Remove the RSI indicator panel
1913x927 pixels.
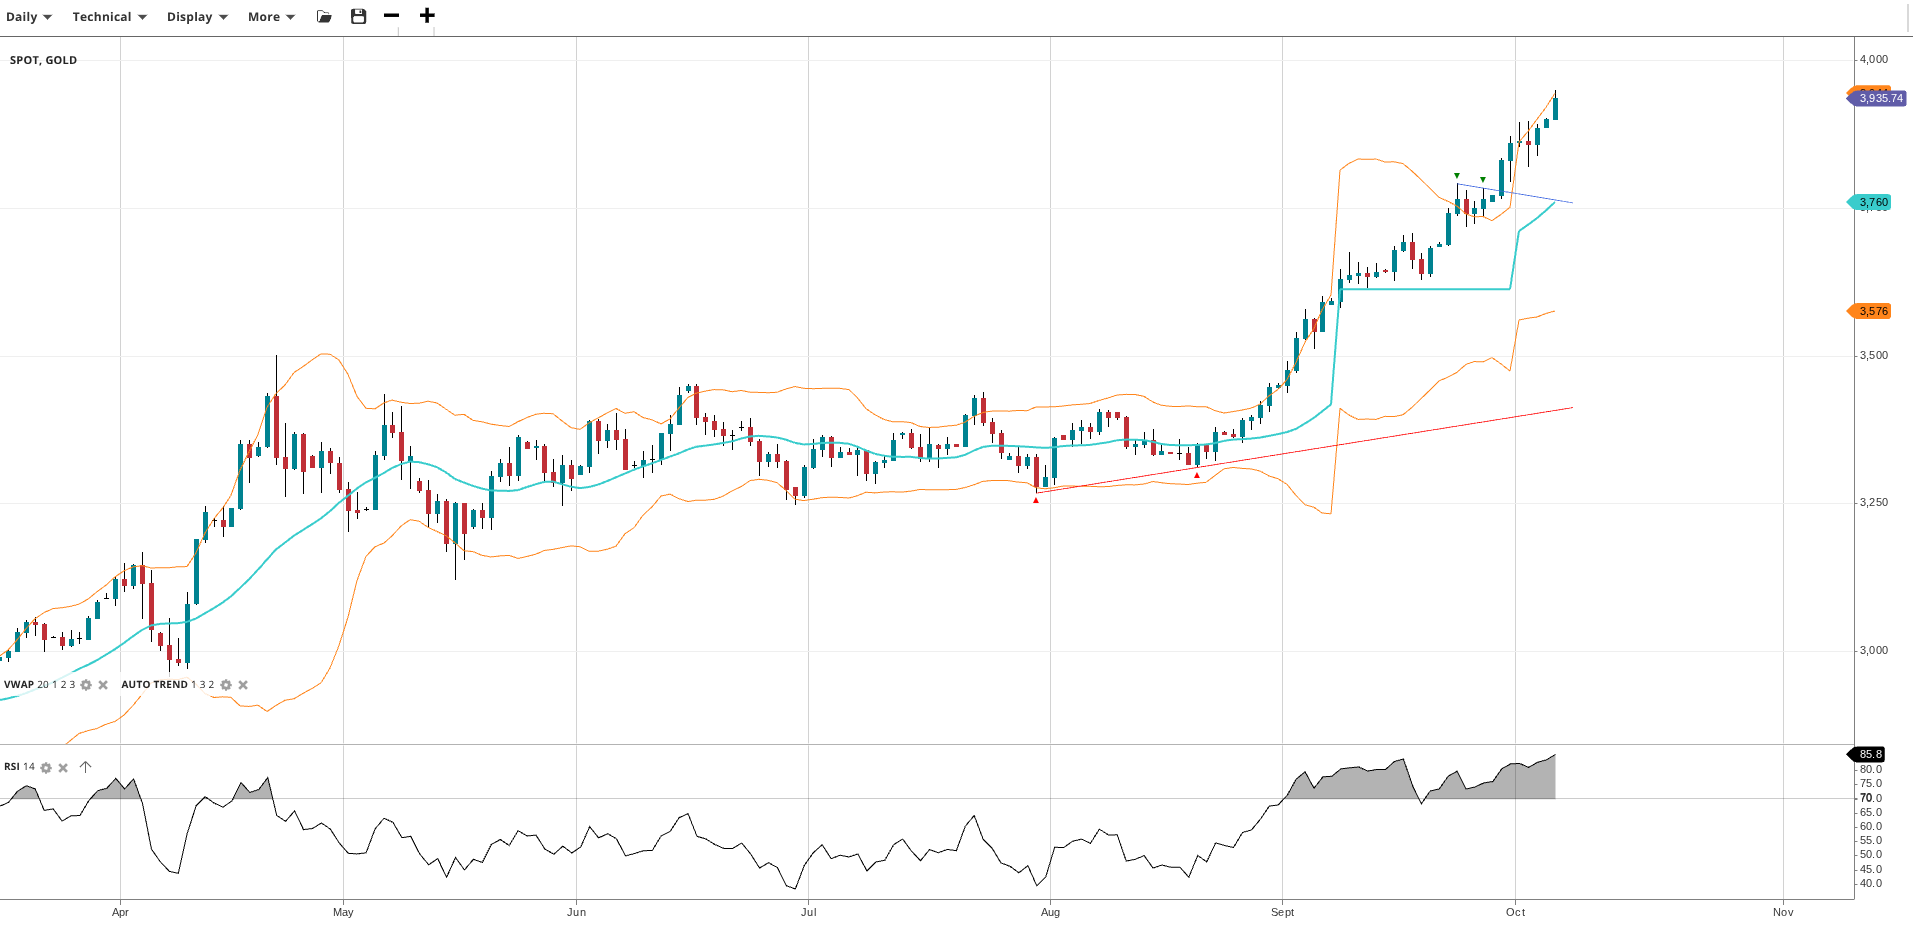[63, 768]
